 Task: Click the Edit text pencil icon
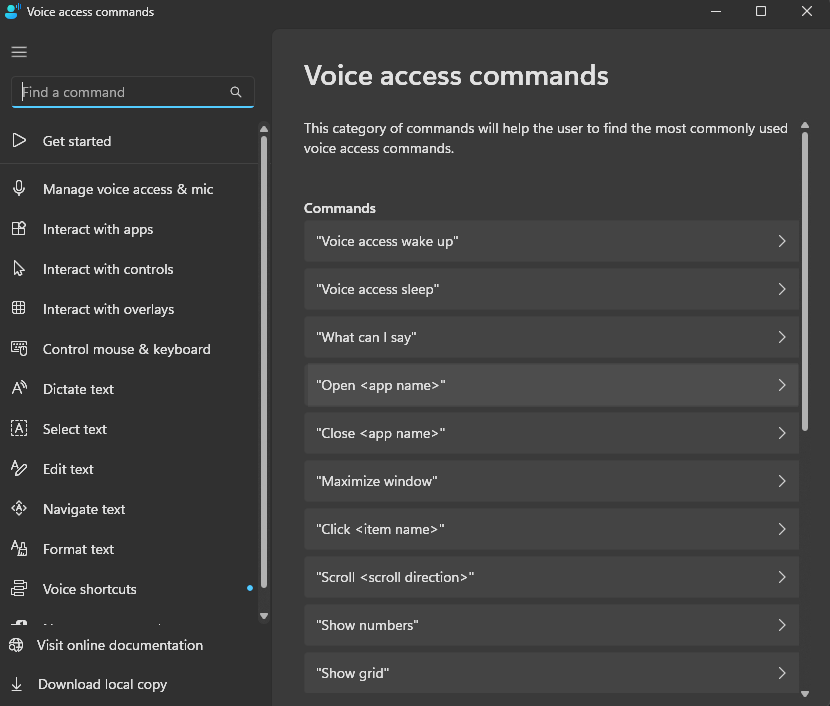[x=19, y=469]
